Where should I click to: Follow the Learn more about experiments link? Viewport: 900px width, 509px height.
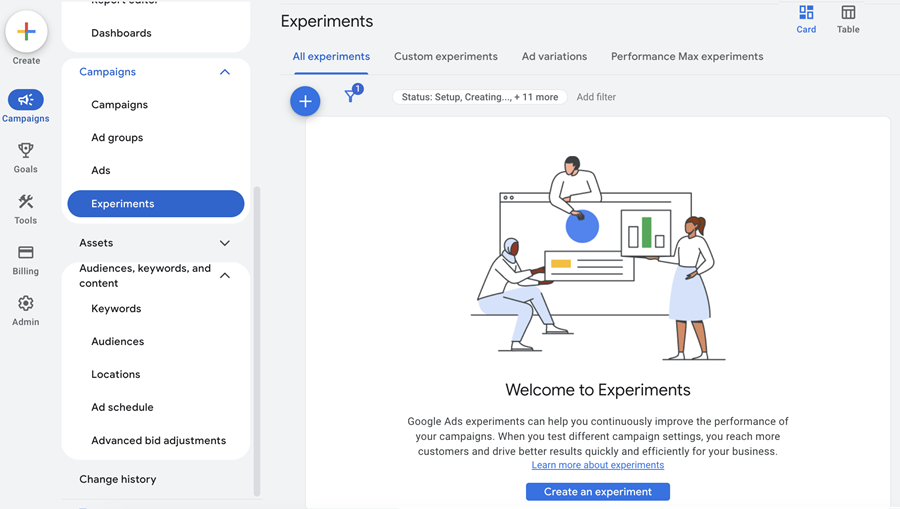click(598, 465)
